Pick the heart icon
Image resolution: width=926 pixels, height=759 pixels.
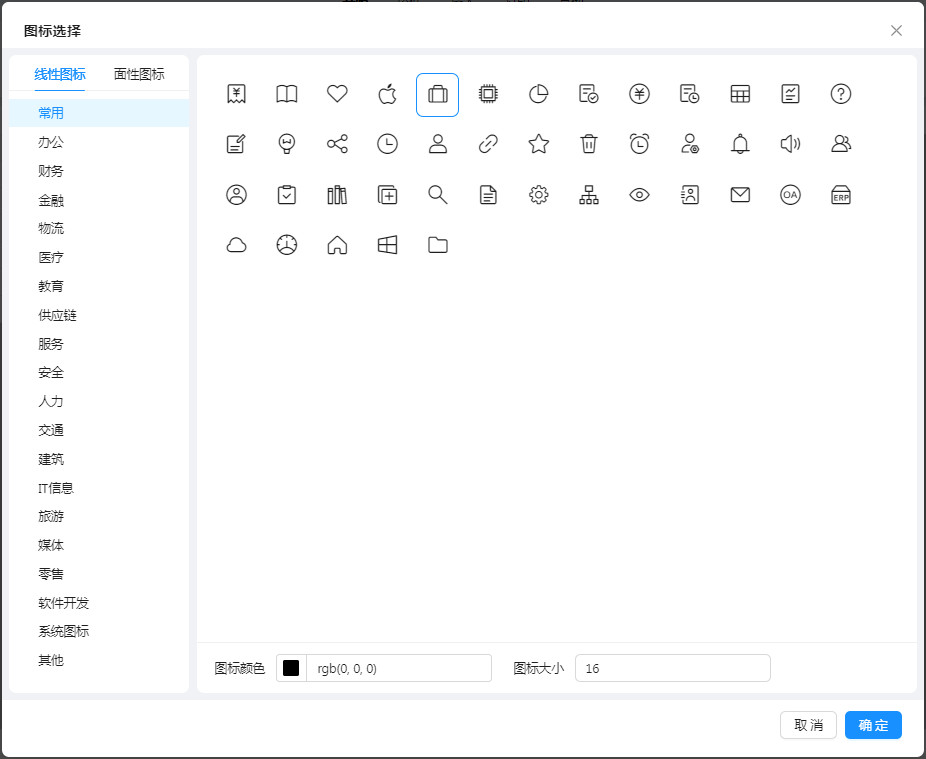point(337,95)
